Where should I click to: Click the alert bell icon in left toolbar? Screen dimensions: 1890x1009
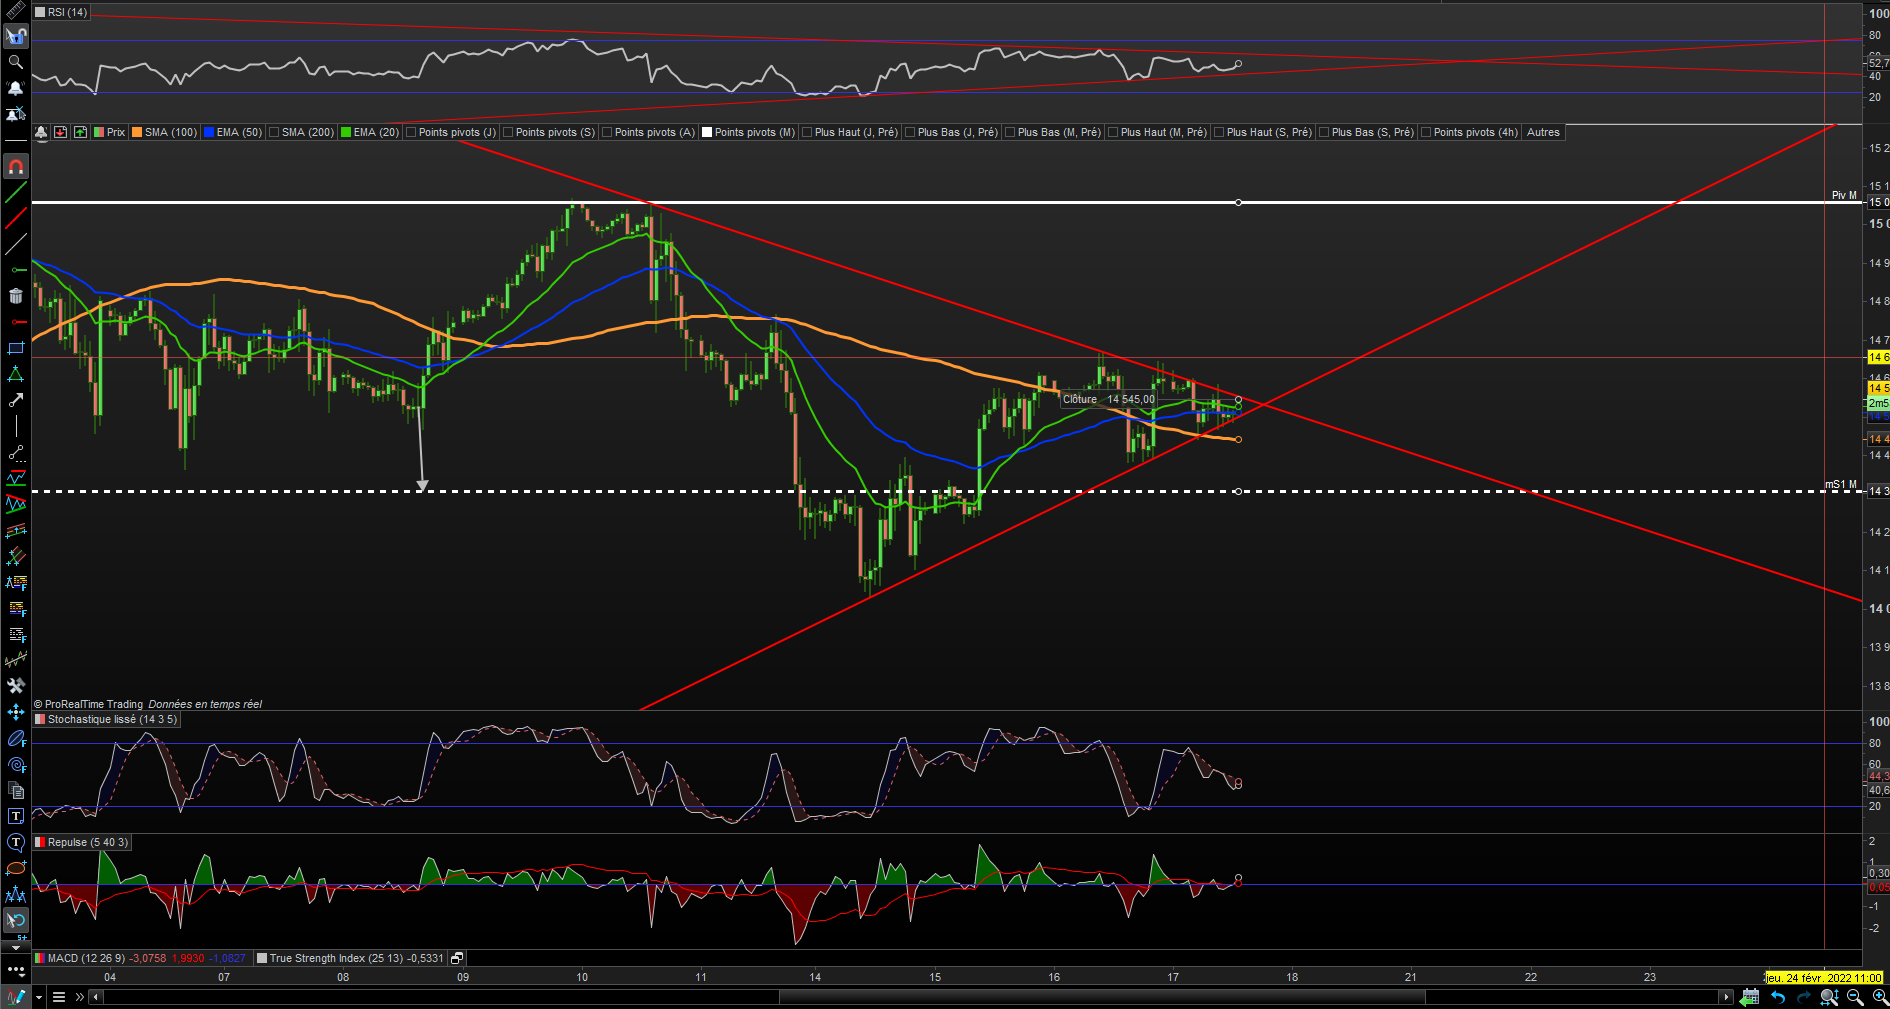pos(15,88)
